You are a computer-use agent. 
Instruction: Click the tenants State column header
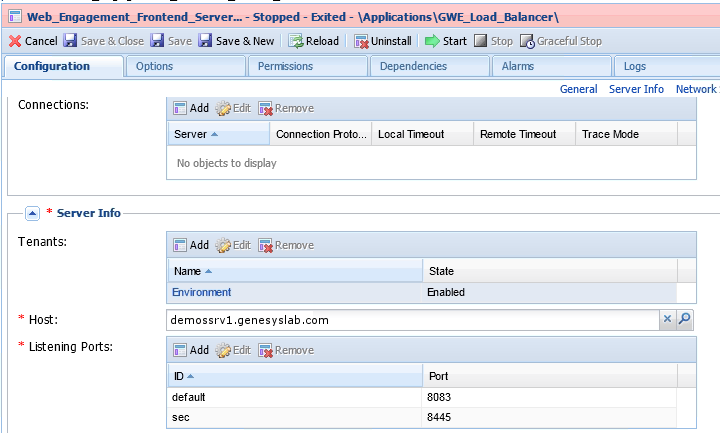[550, 271]
